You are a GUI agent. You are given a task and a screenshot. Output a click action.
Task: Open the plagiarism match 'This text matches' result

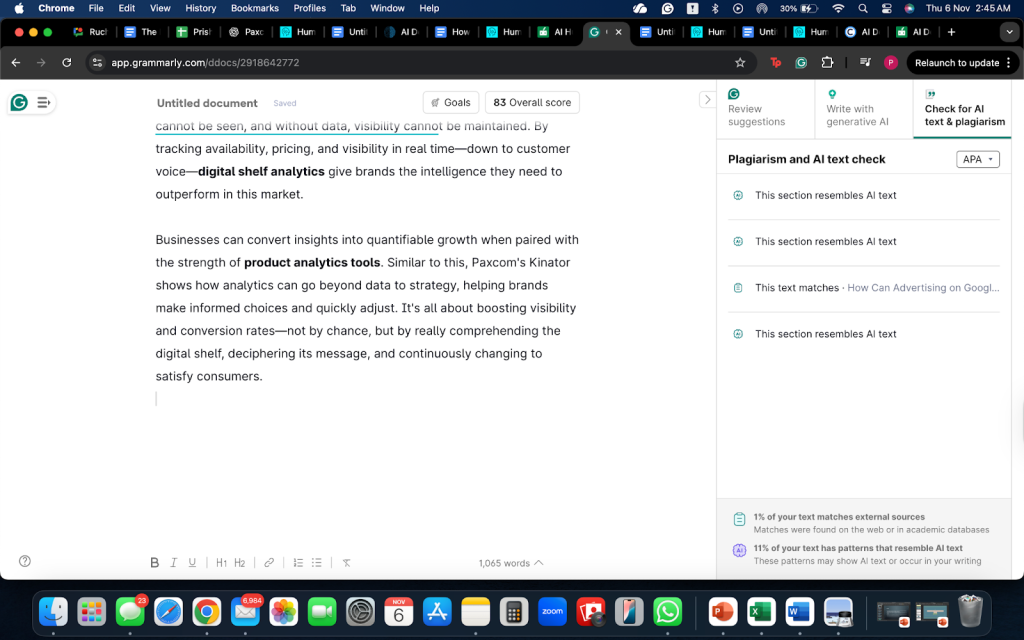865,288
